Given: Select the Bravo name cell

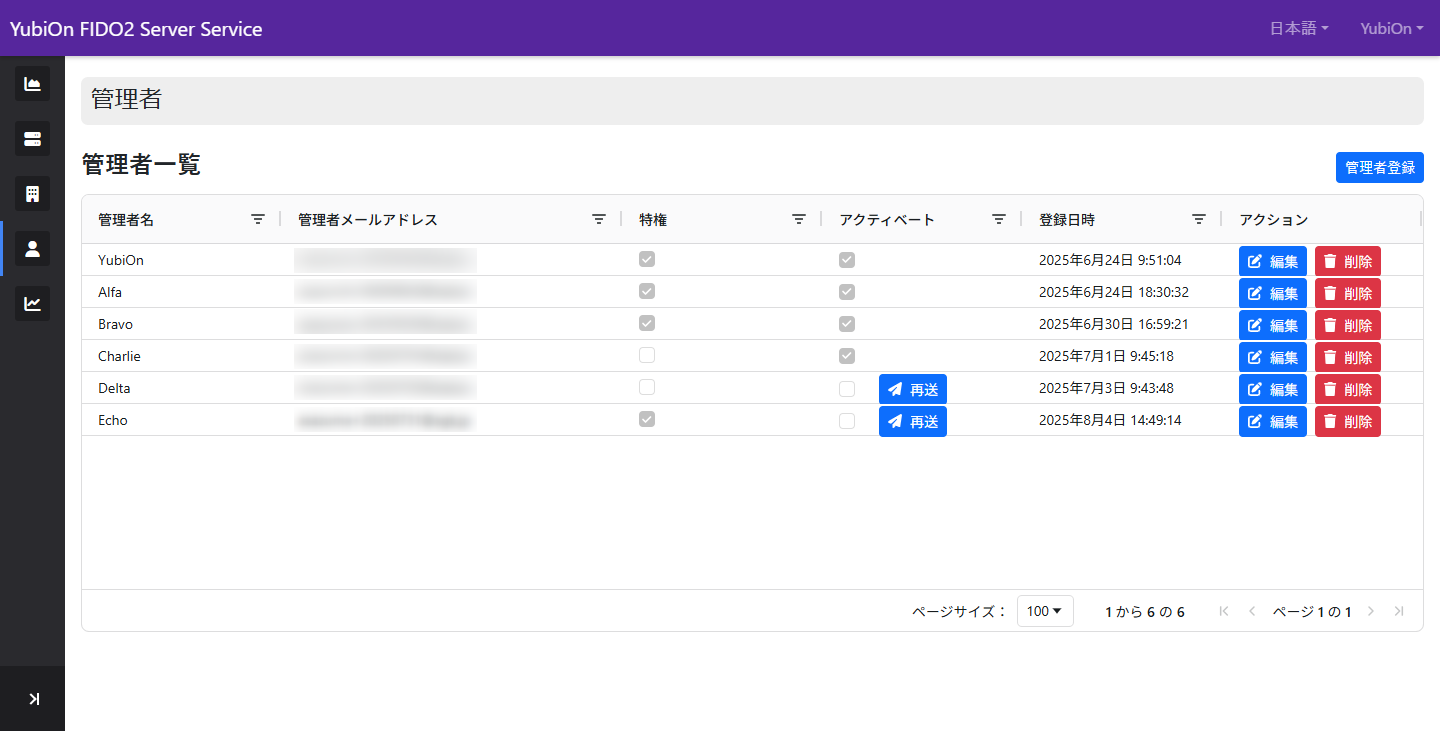Looking at the screenshot, I should point(115,324).
